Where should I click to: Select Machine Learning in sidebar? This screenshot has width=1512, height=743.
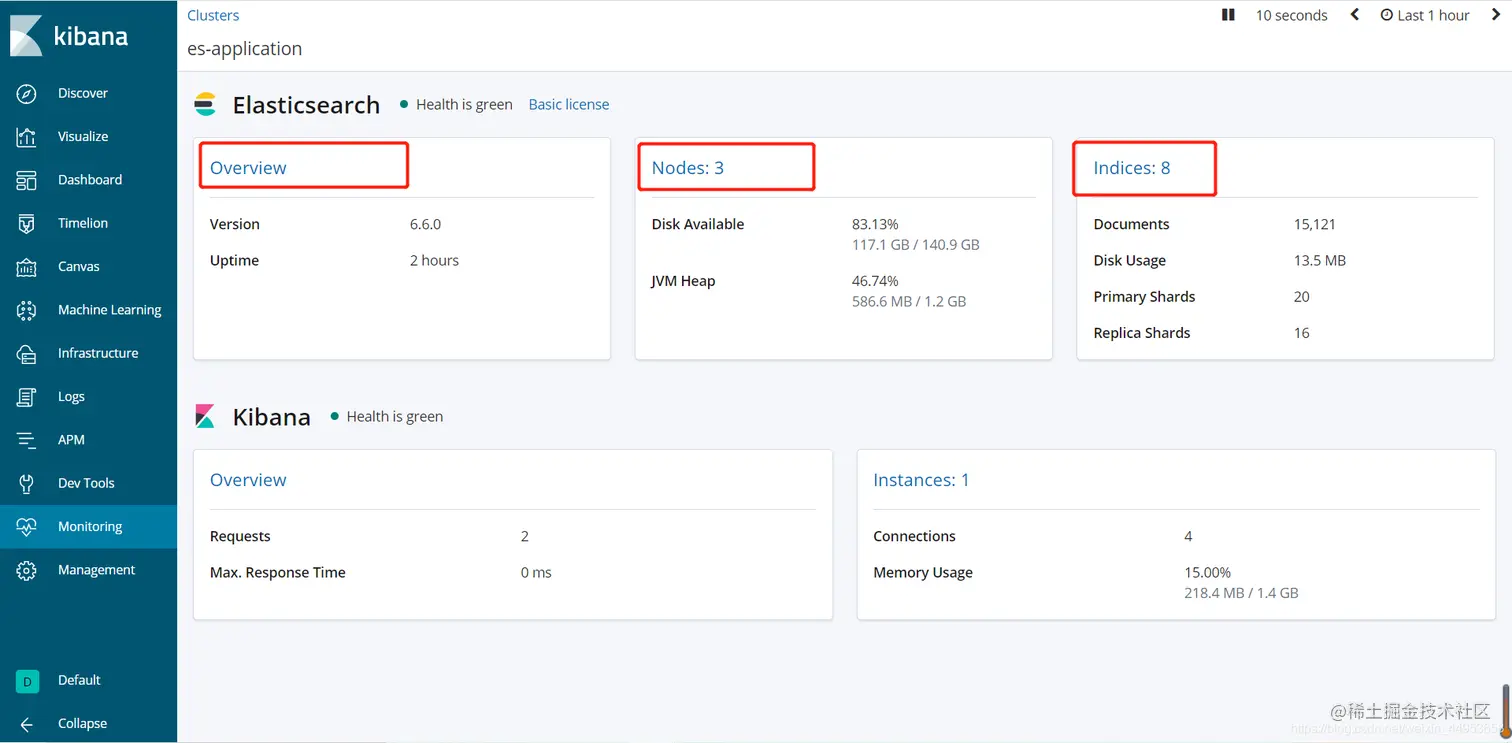point(110,310)
